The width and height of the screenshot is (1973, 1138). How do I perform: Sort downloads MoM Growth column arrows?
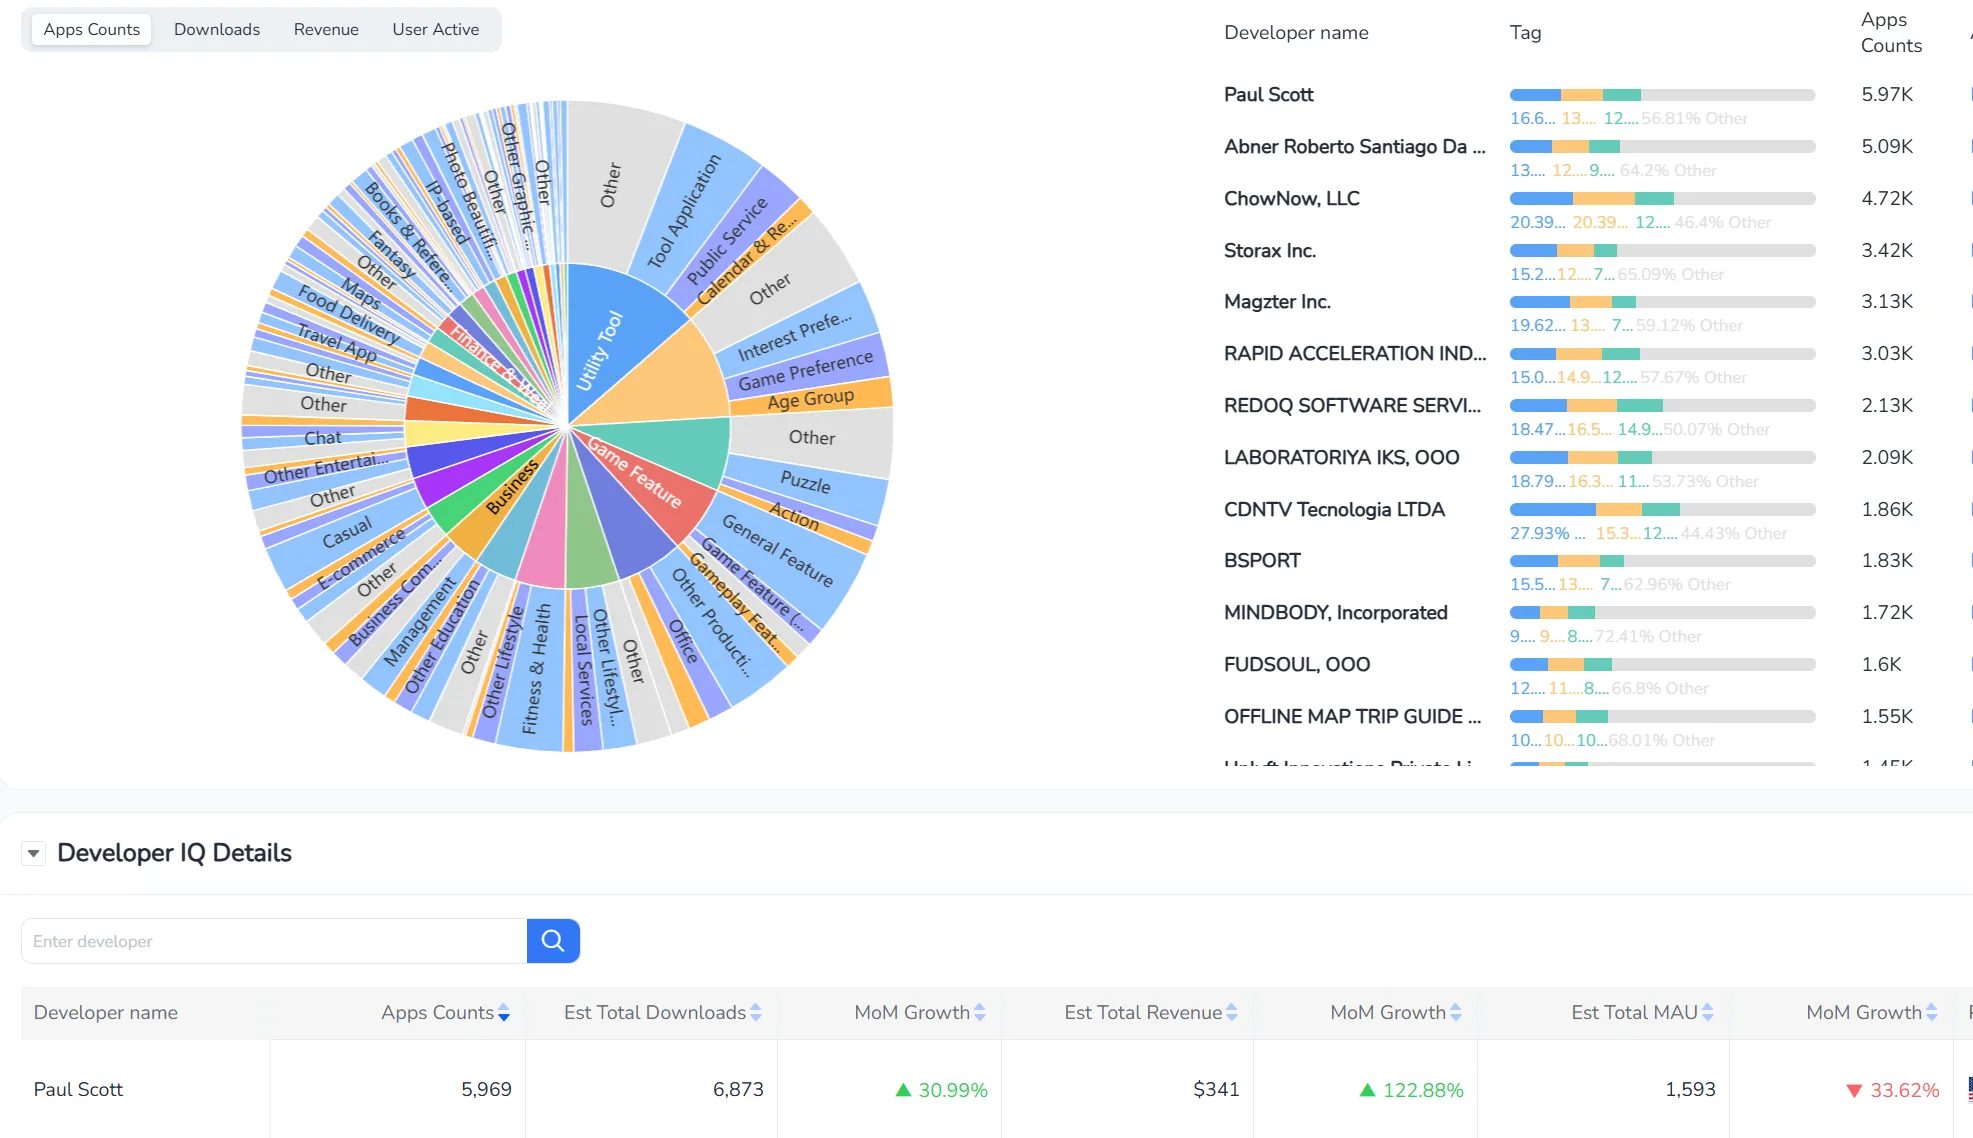point(980,1013)
